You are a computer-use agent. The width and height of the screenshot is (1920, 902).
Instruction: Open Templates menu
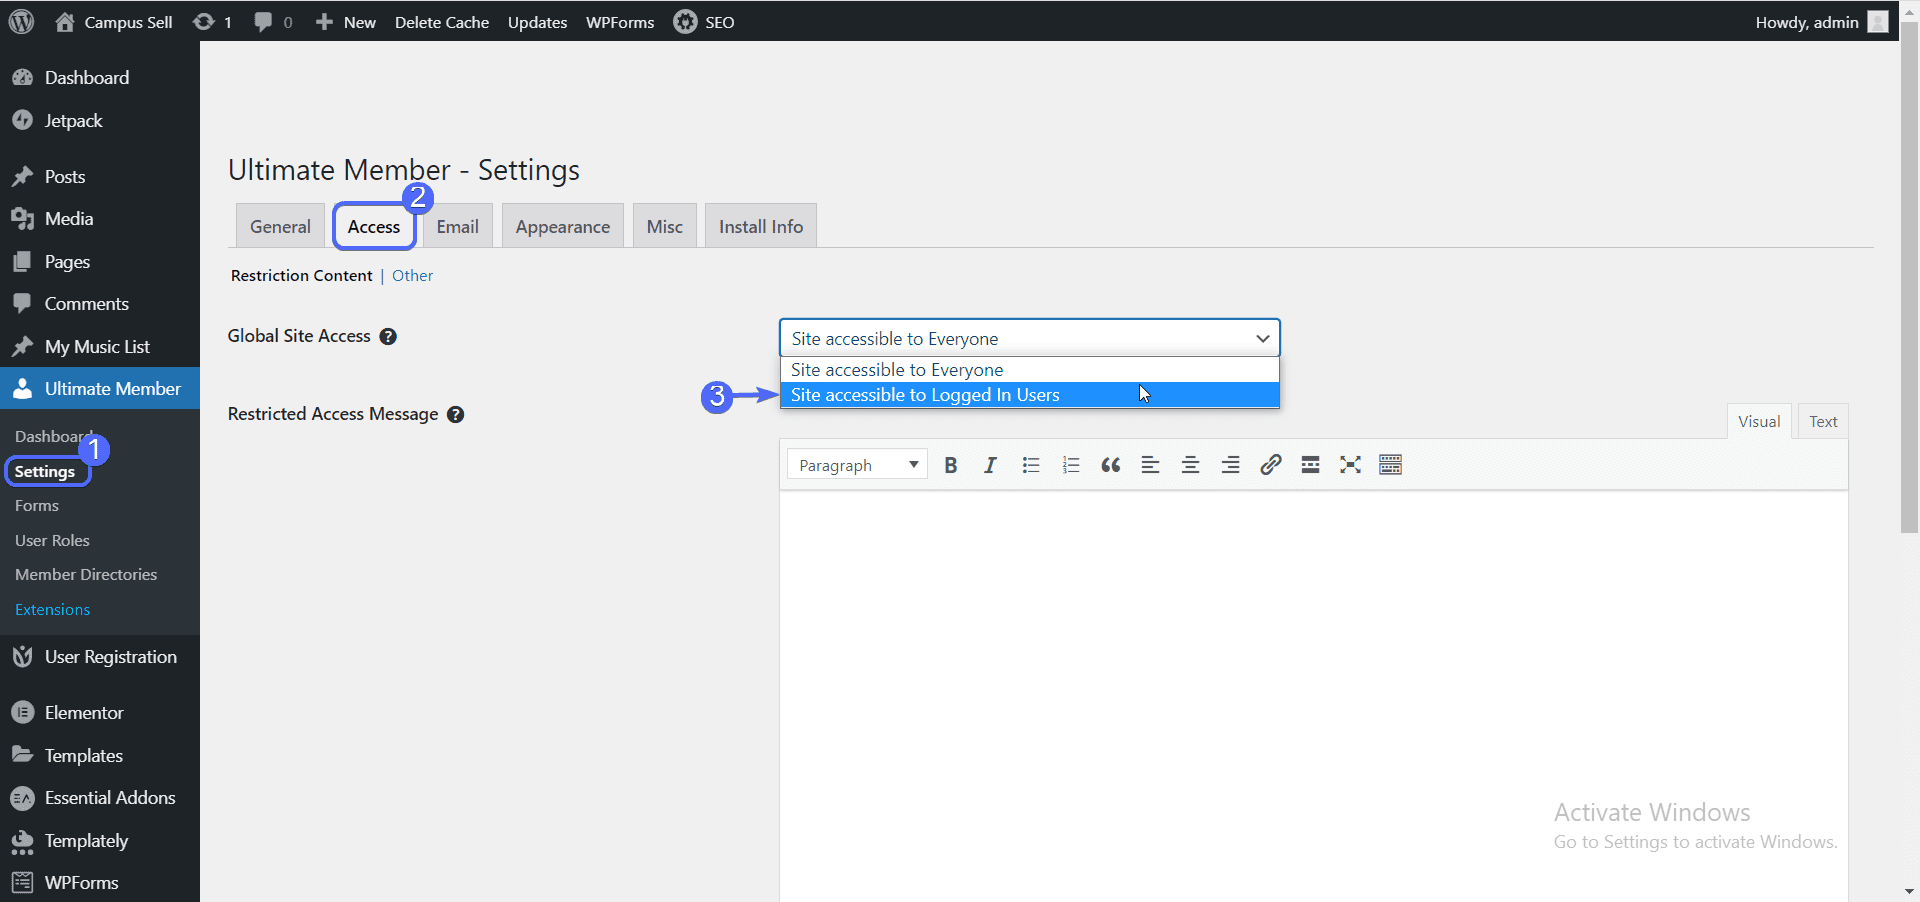(100, 756)
